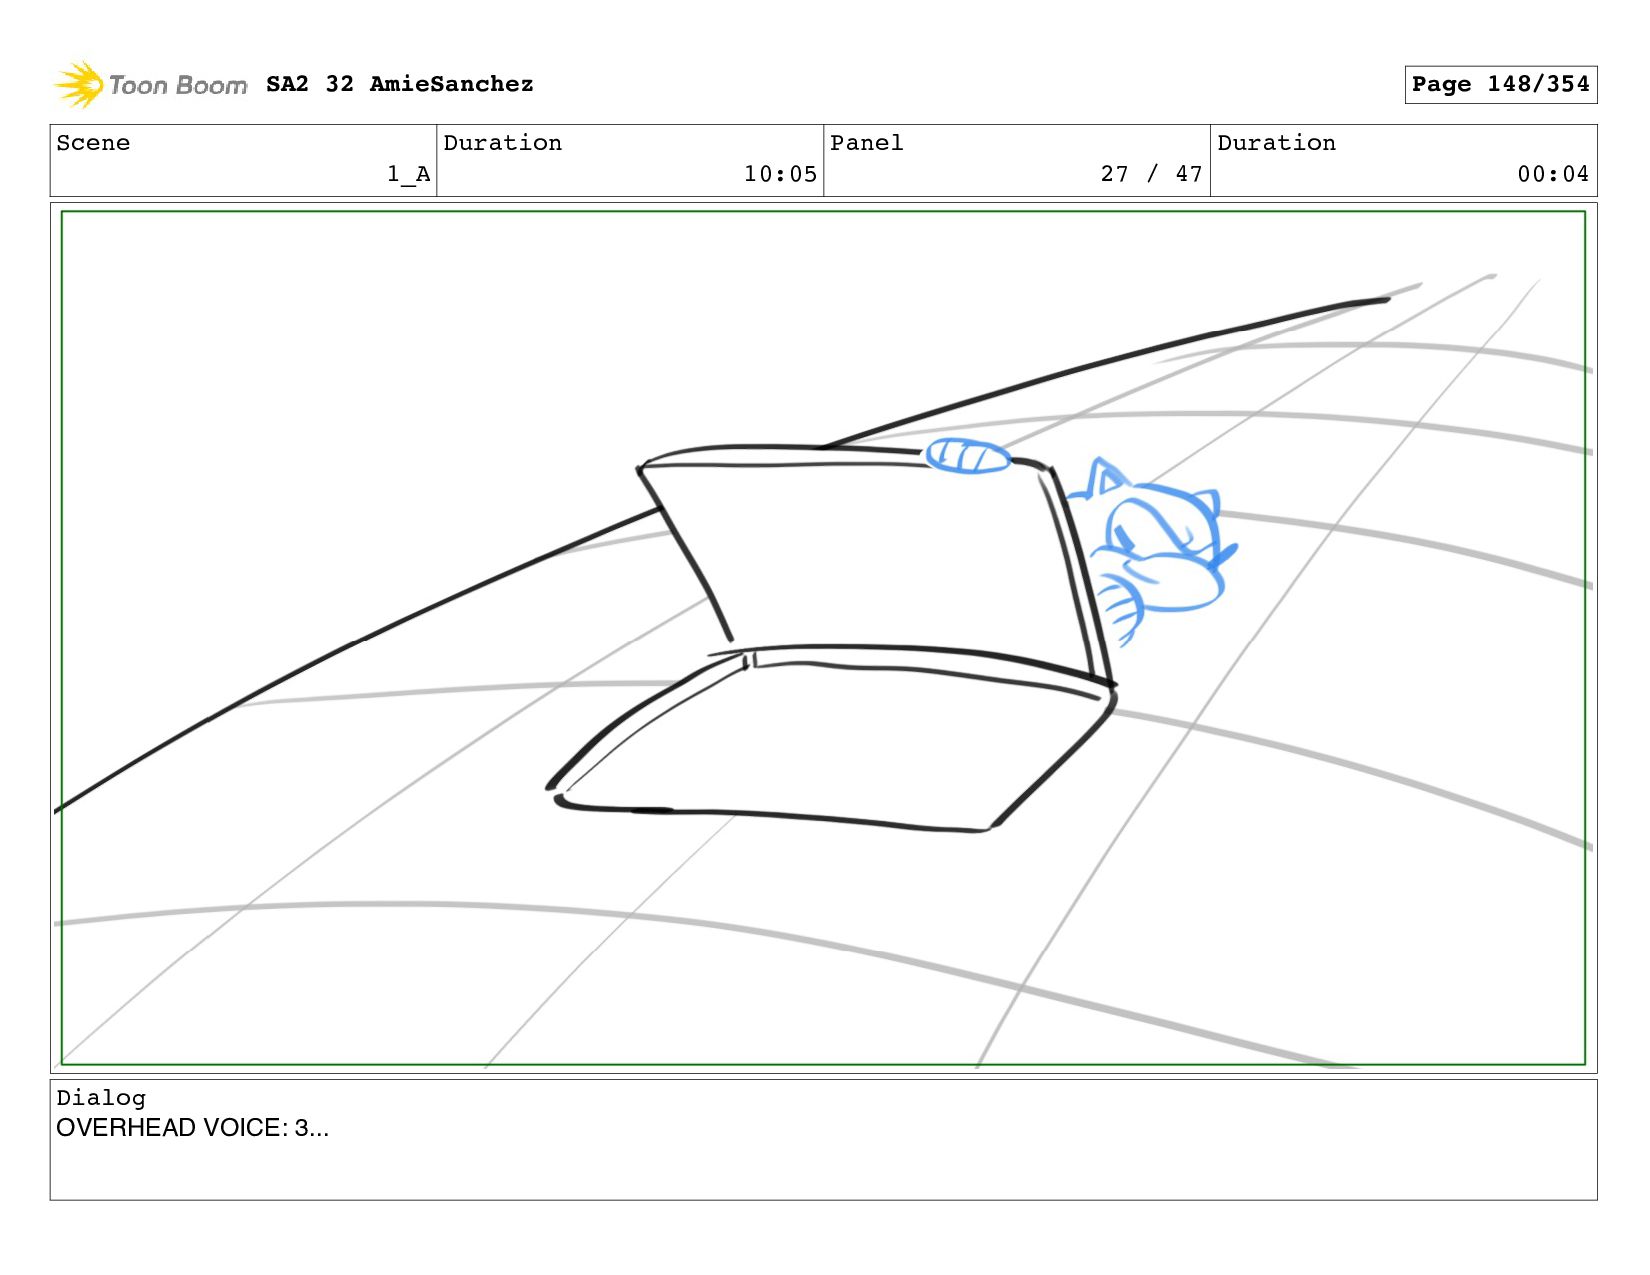
Task: Select the scene value '1_A'
Action: pos(409,175)
